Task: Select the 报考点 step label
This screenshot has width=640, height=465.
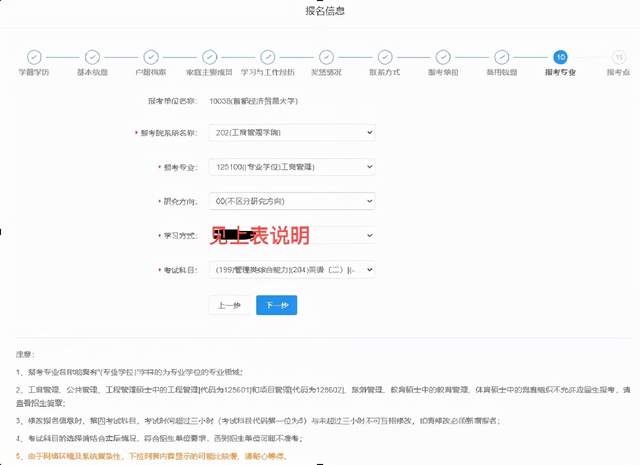Action: pos(618,72)
